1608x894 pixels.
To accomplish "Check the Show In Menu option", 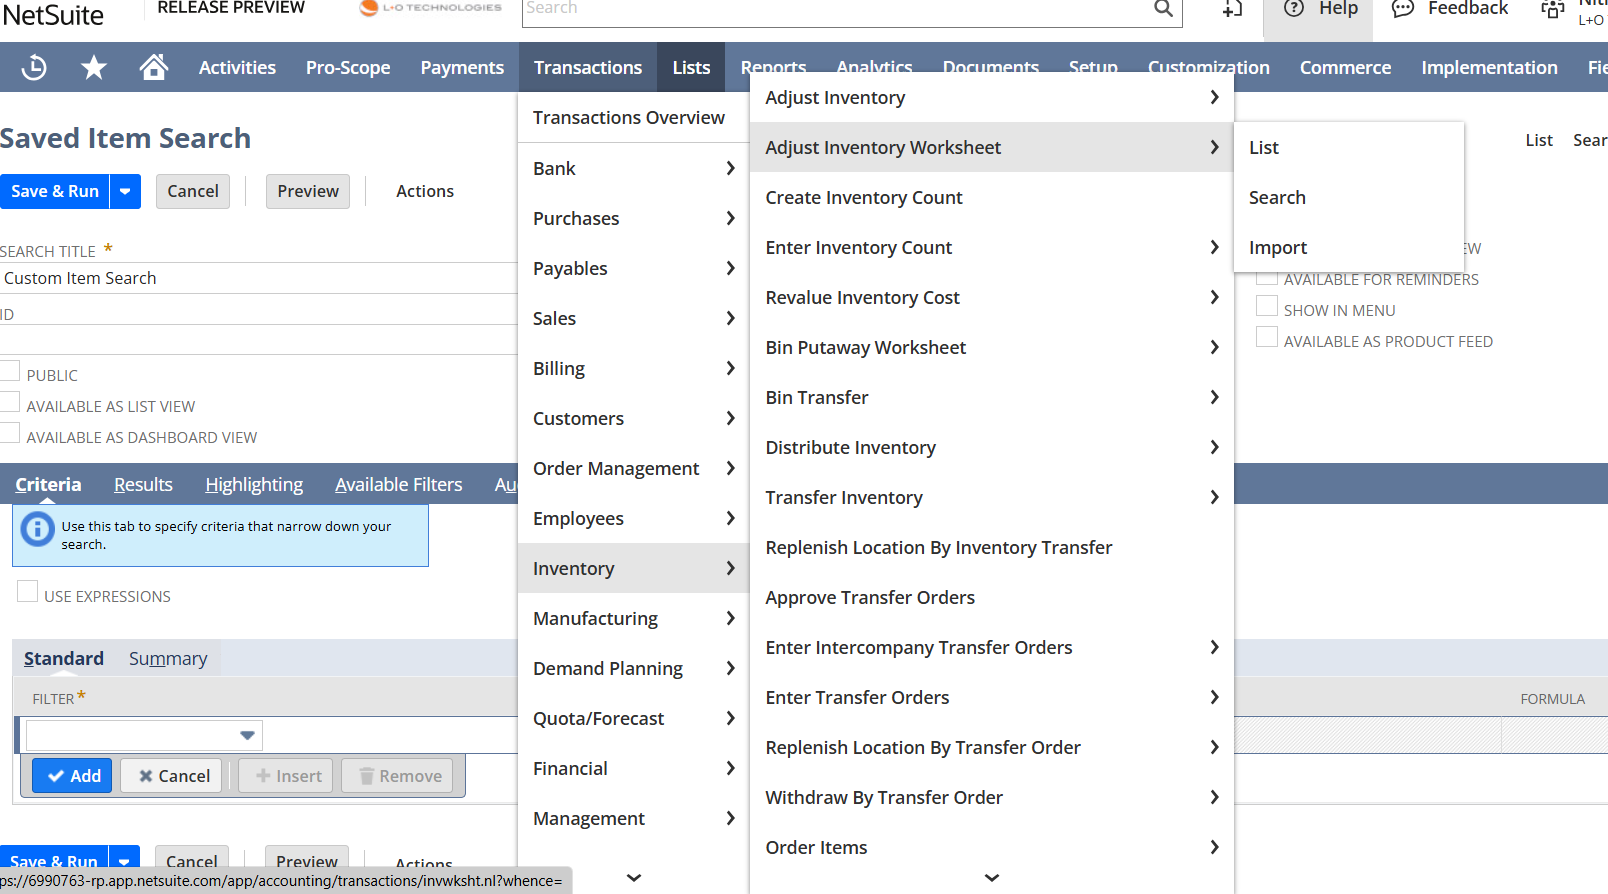I will coord(1267,307).
